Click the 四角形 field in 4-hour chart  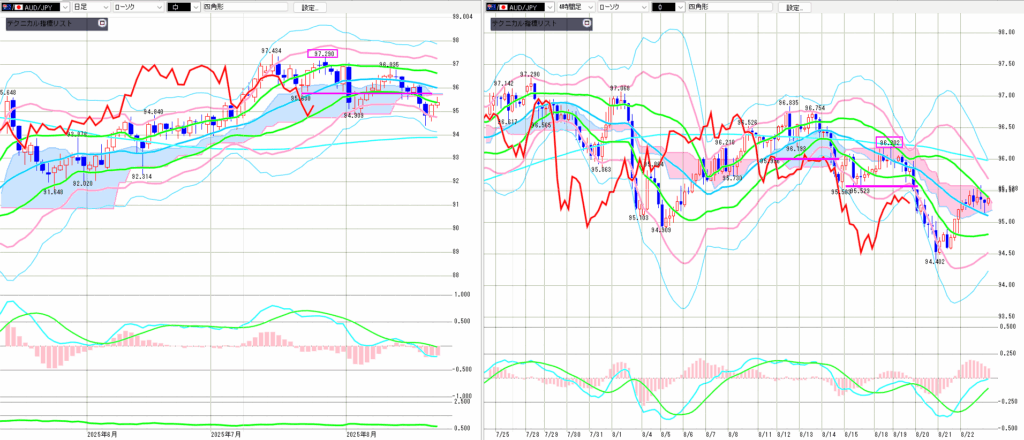[729, 7]
